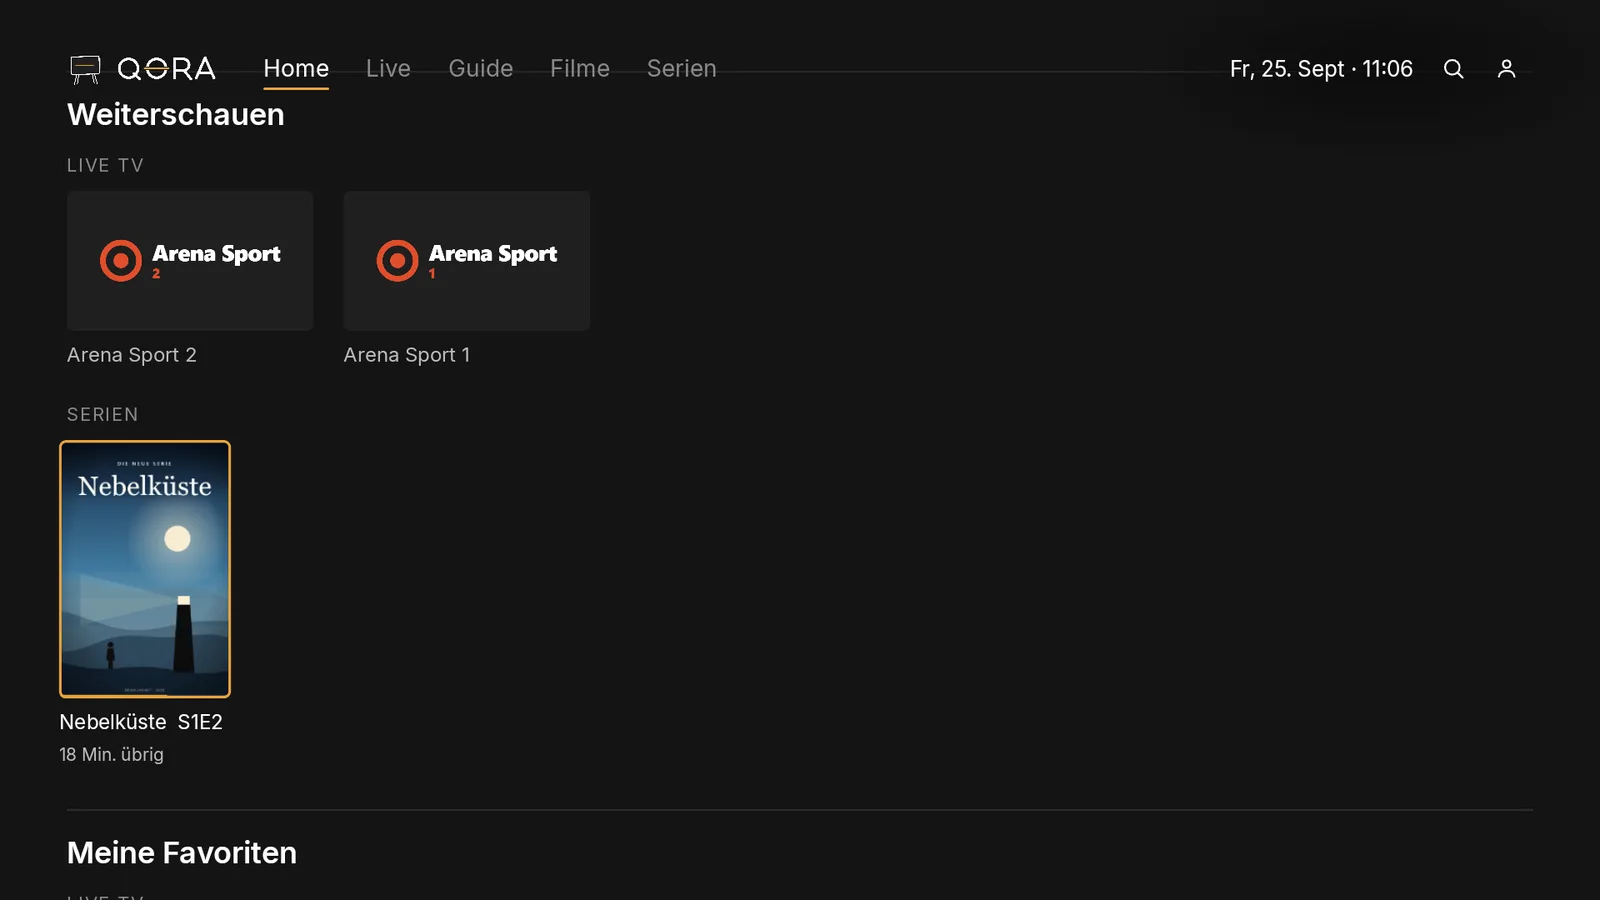1600x900 pixels.
Task: Switch to the Live tab
Action: point(388,69)
